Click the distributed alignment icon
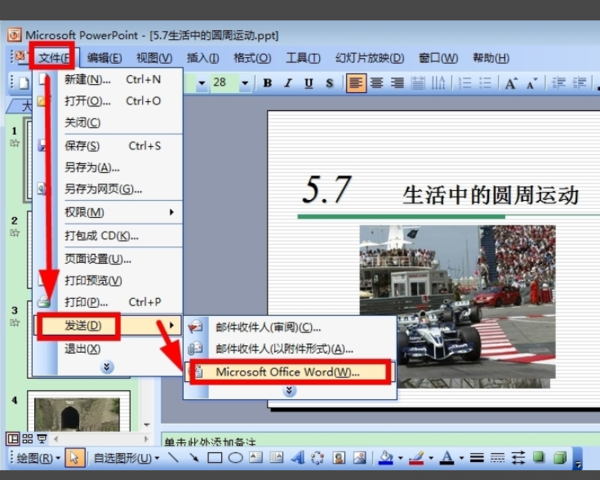Image resolution: width=600 pixels, height=480 pixels. pos(418,83)
